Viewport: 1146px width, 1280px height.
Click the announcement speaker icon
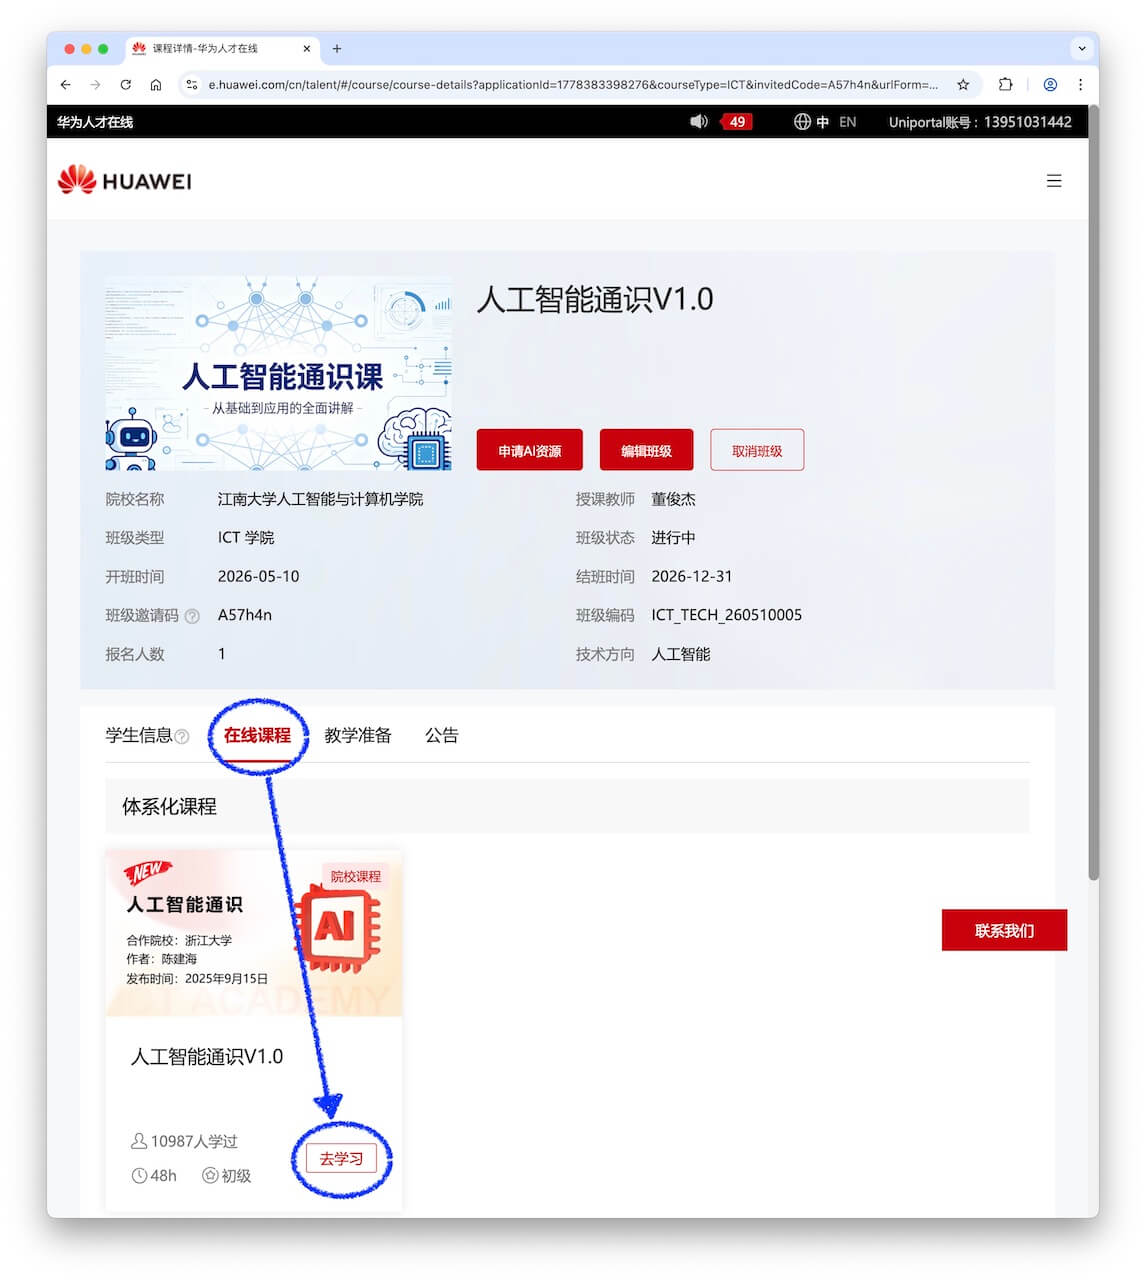pyautogui.click(x=699, y=122)
